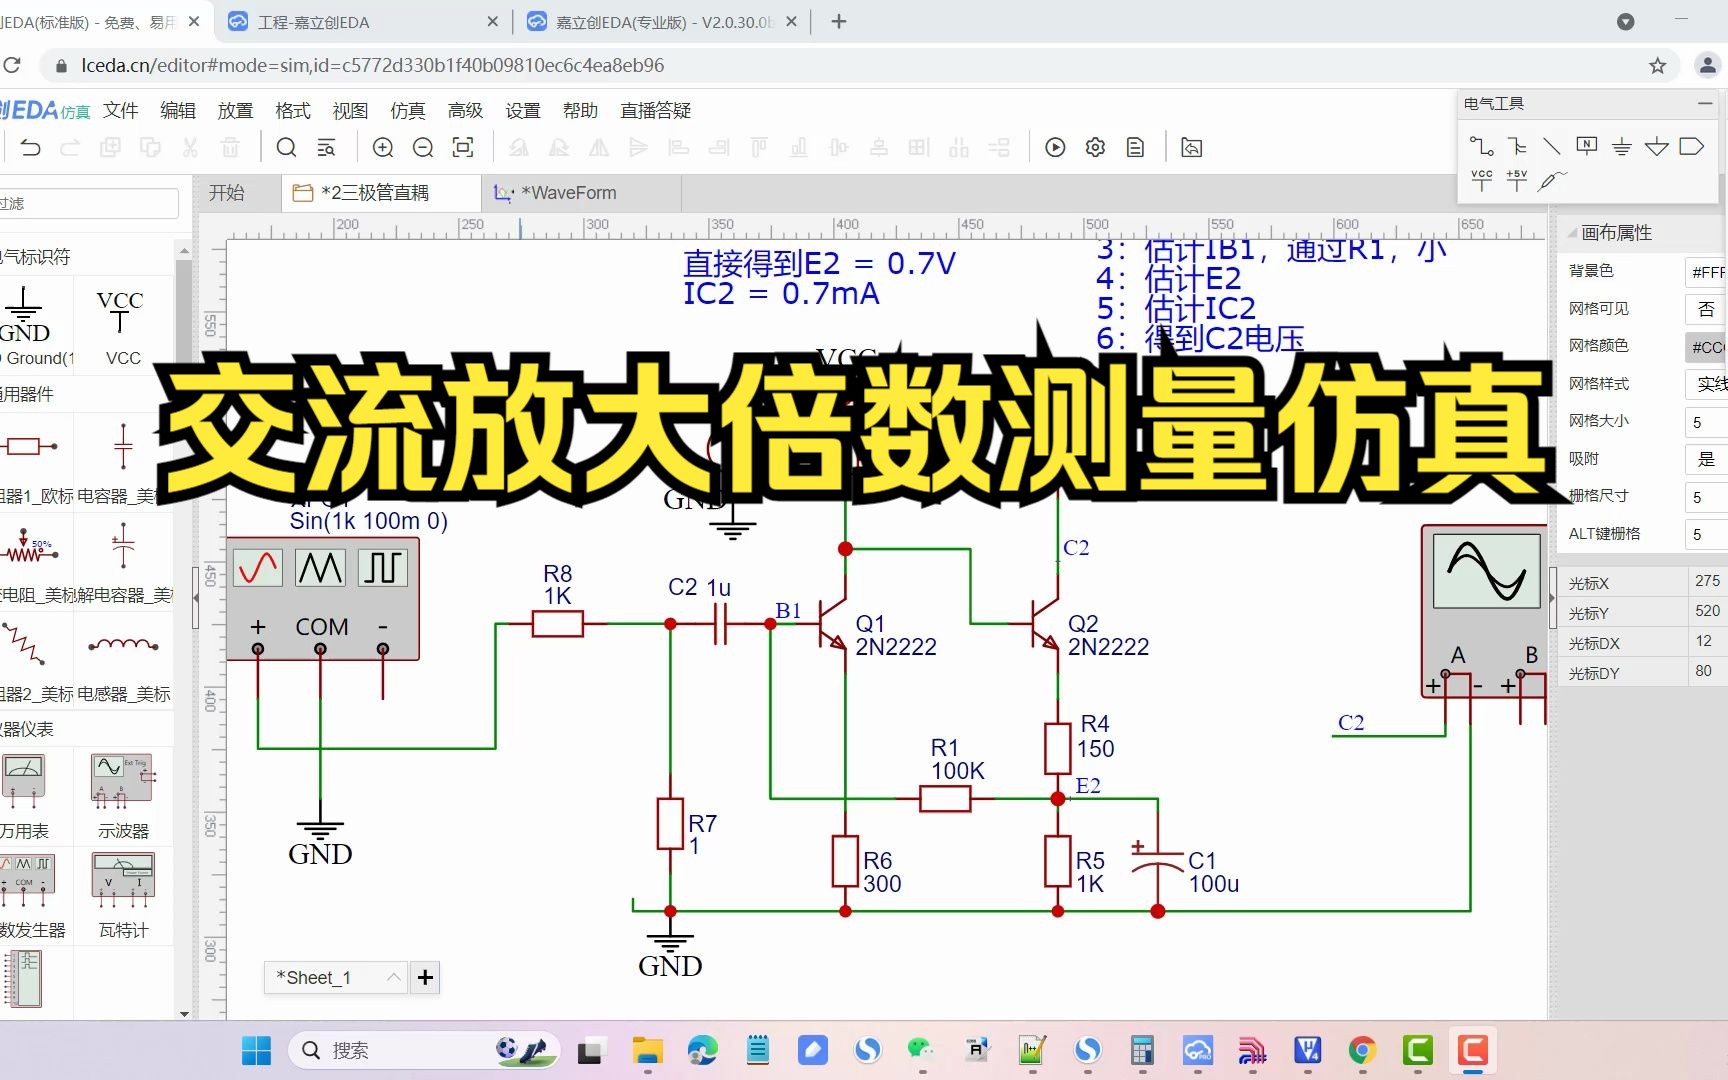Open simulation settings via the gear icon
This screenshot has height=1080, width=1728.
click(x=1095, y=147)
